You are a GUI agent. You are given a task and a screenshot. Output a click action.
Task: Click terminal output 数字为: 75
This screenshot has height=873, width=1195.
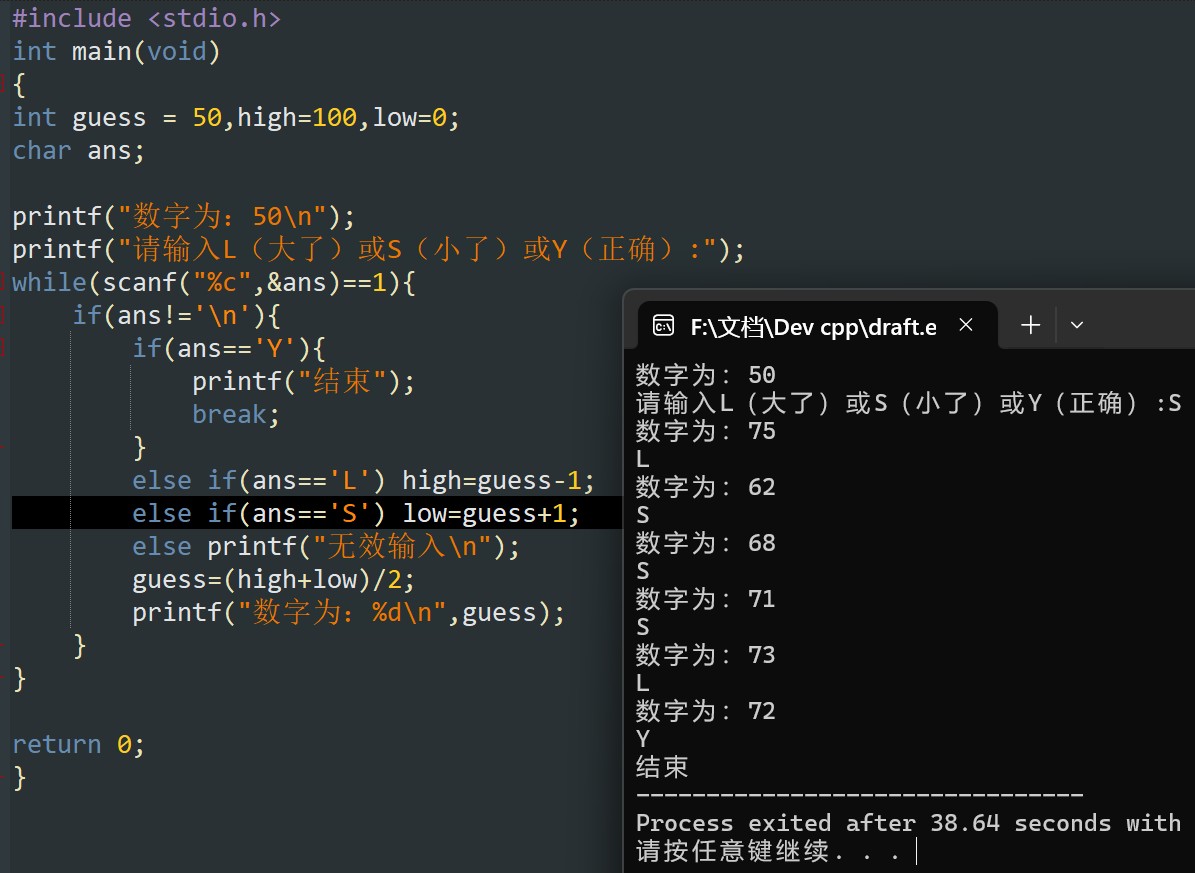coord(705,432)
